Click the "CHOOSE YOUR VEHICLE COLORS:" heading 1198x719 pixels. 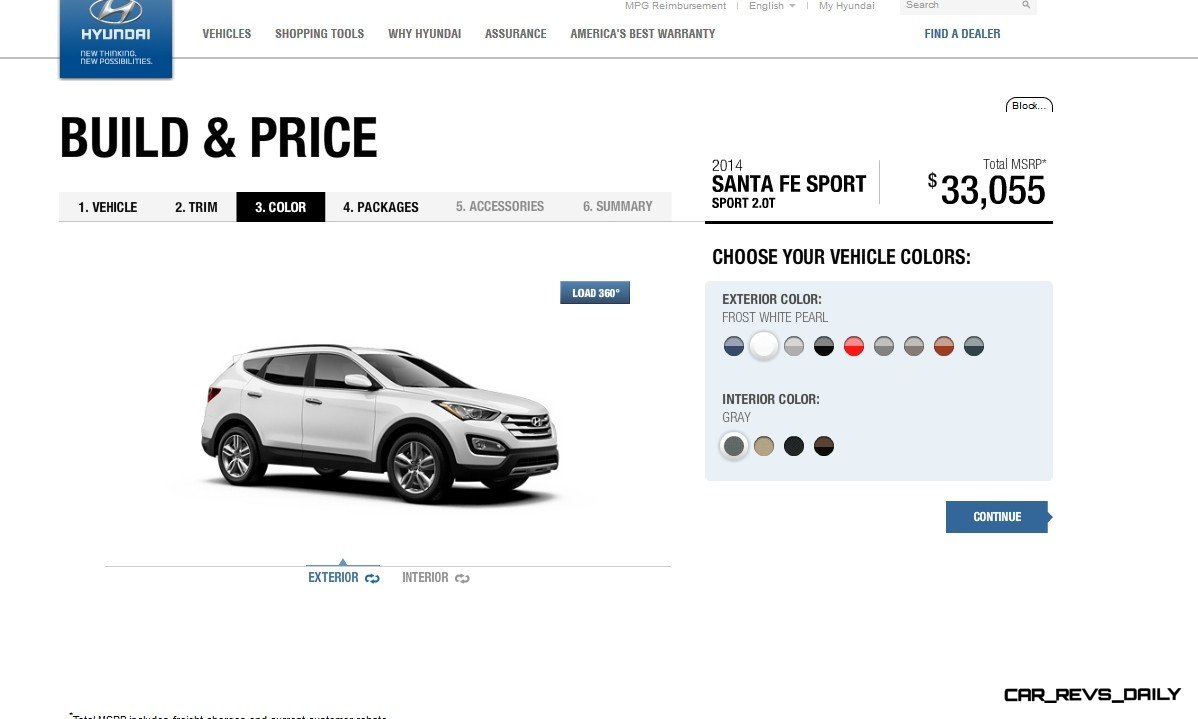click(x=841, y=257)
